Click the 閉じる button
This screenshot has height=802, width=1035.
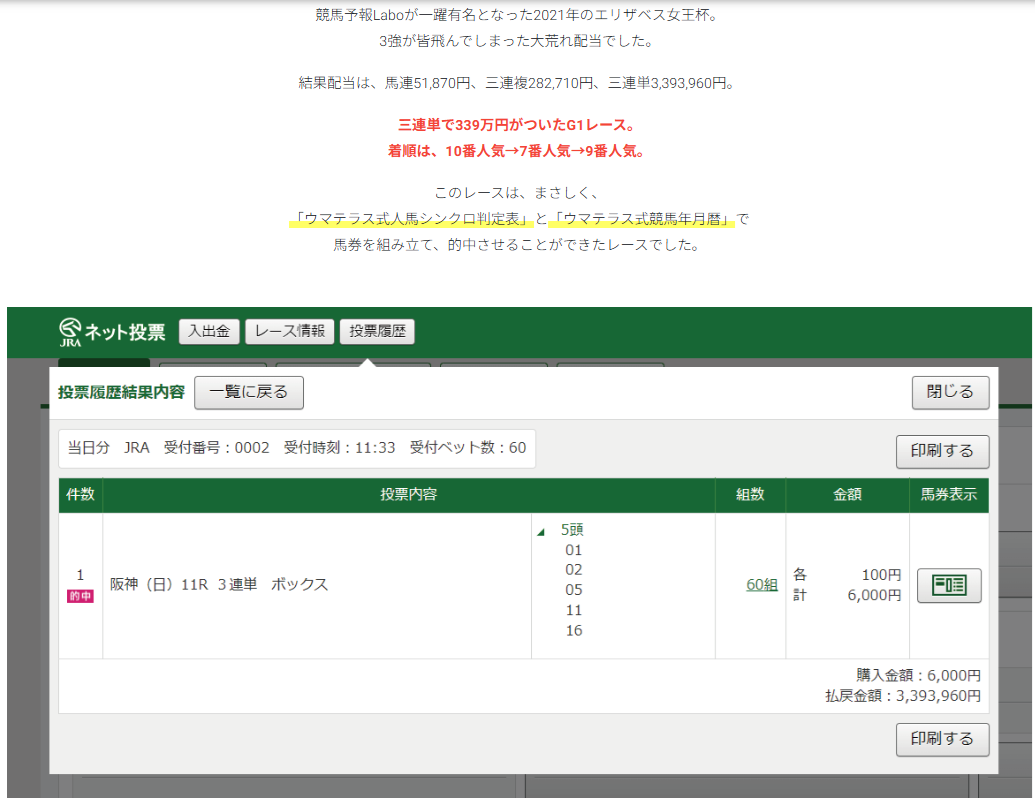[x=950, y=393]
